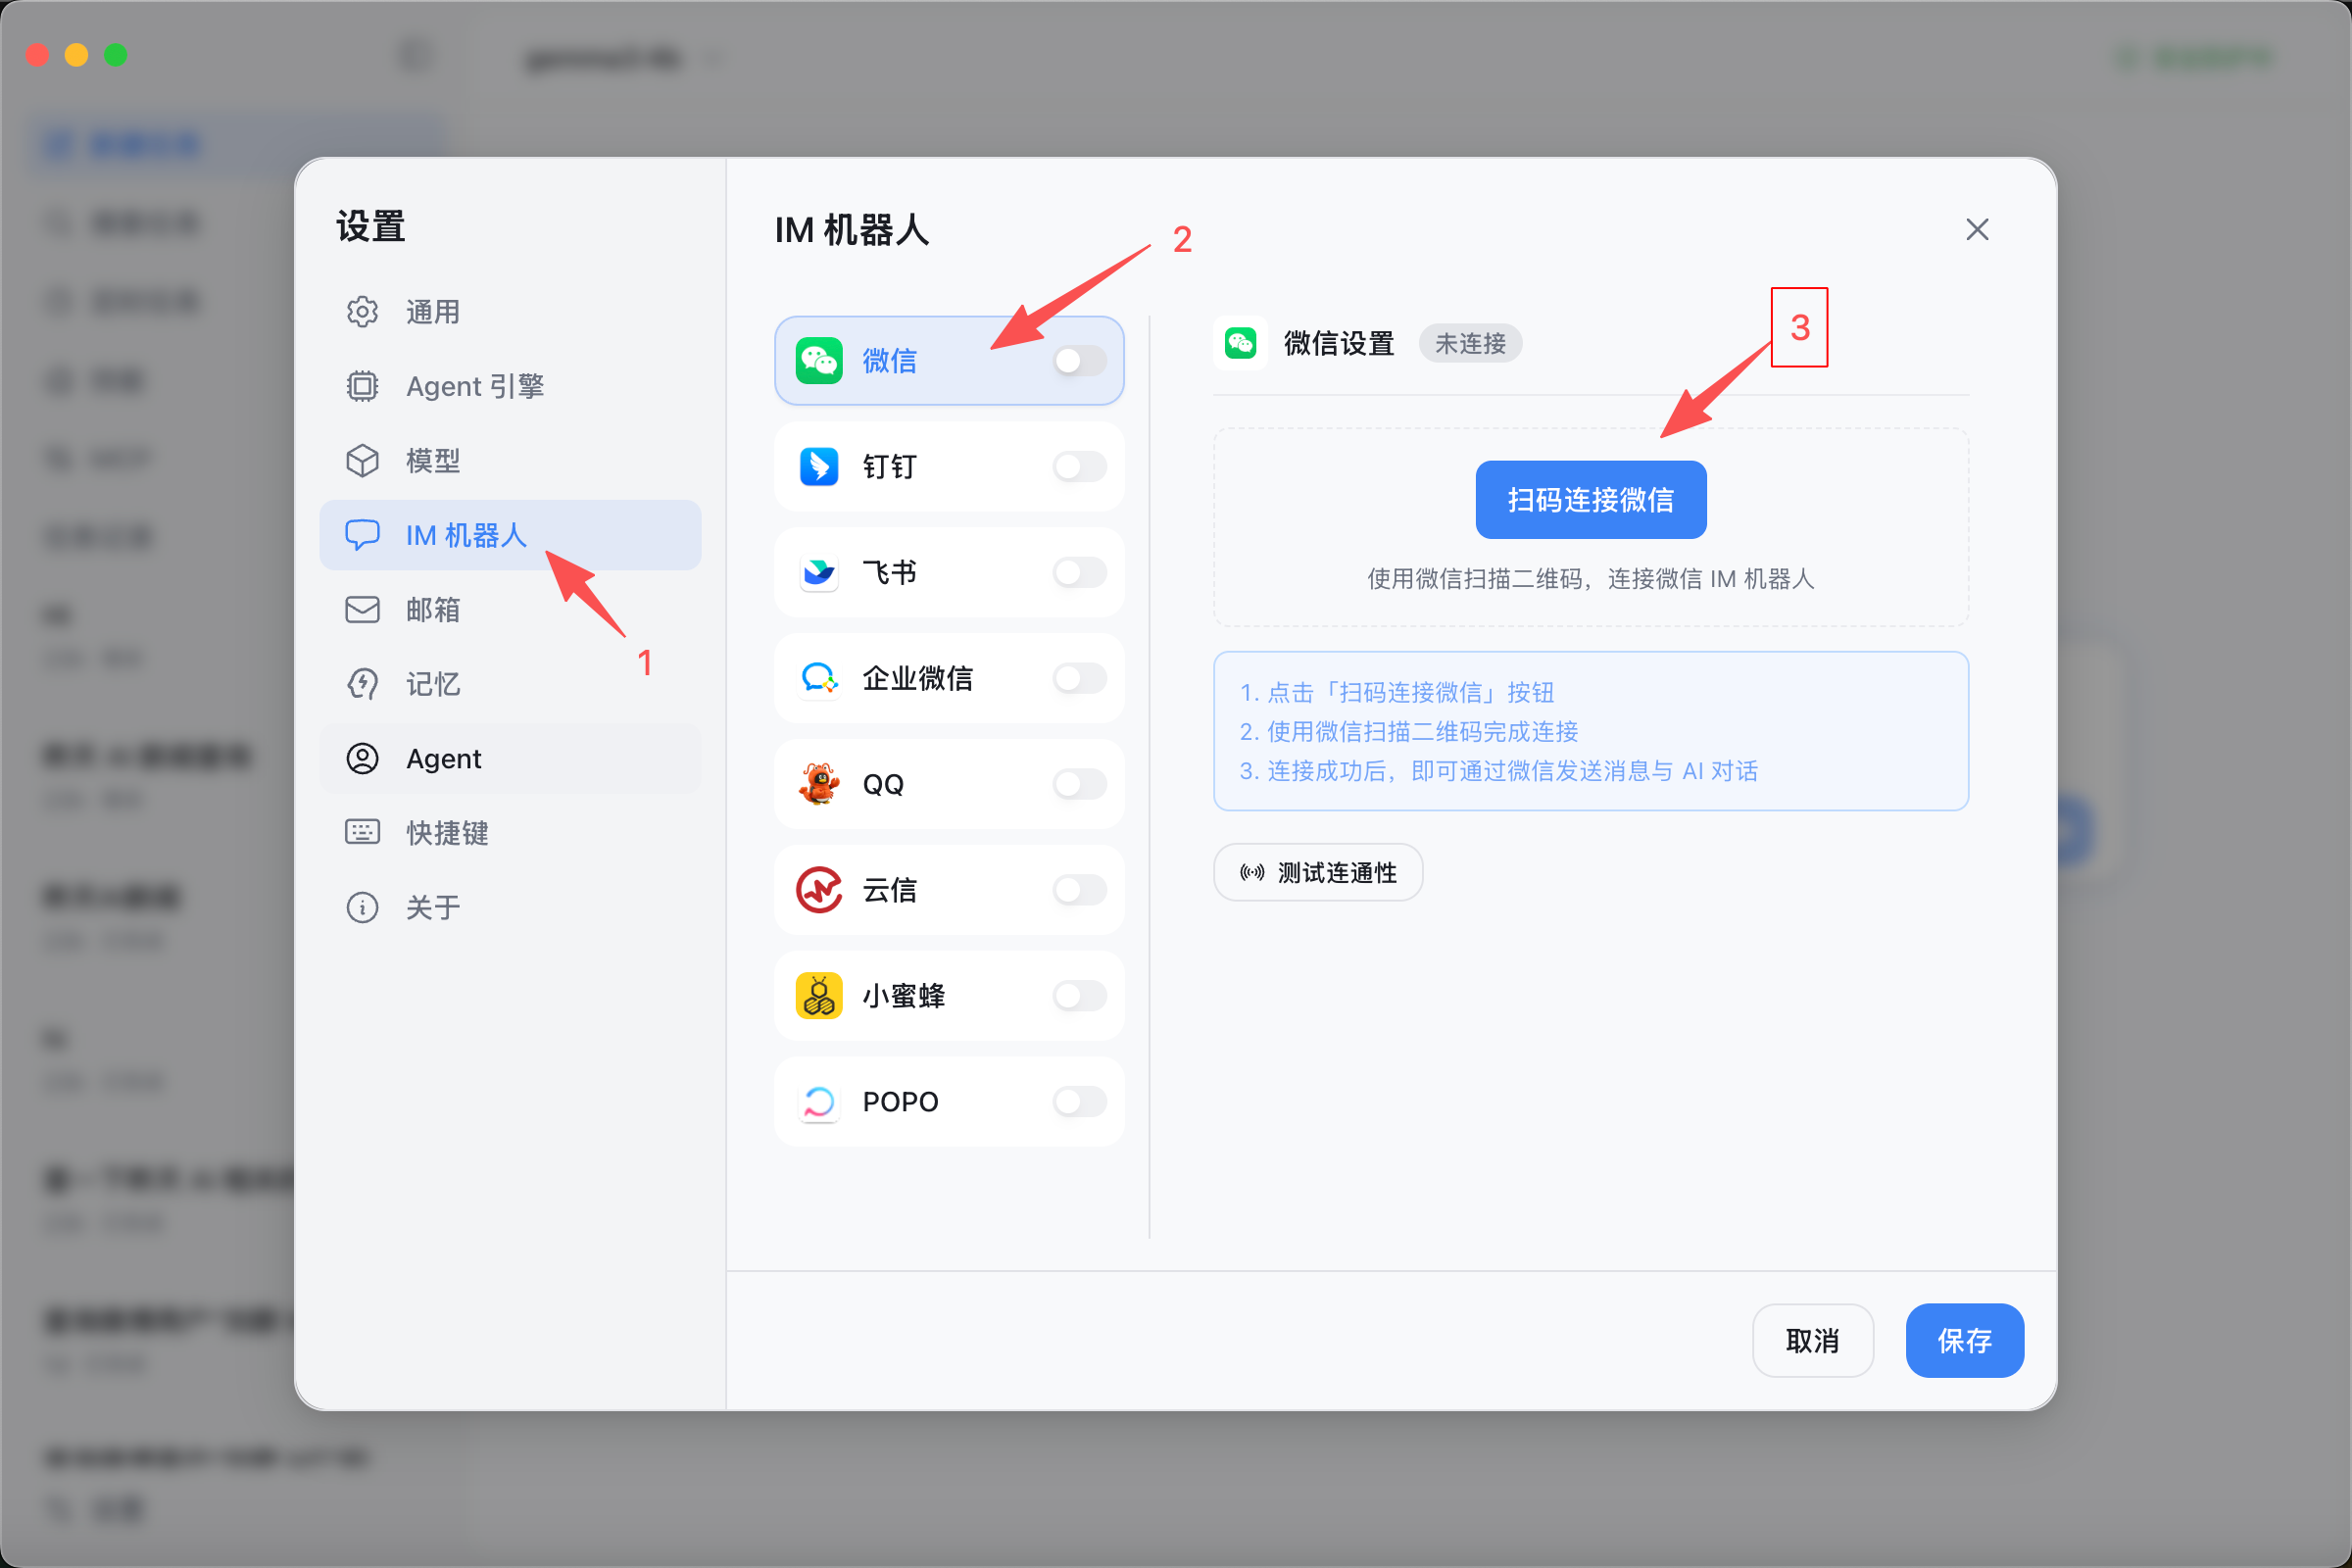Click 取消 to cancel settings
This screenshot has height=1568, width=2352.
1812,1341
